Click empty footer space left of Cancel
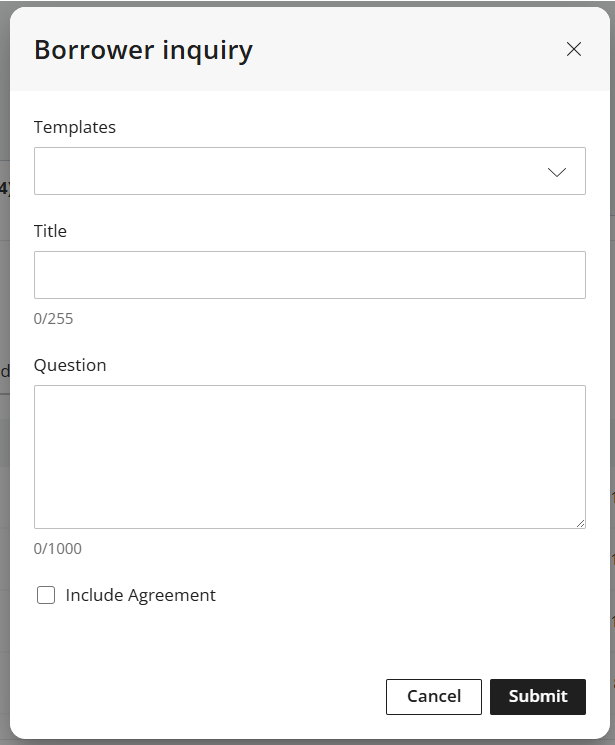615x745 pixels. coord(200,697)
